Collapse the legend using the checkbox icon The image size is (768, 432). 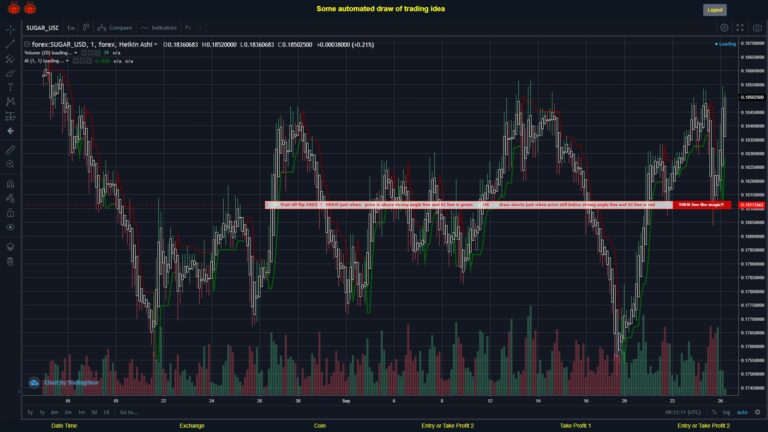27,45
